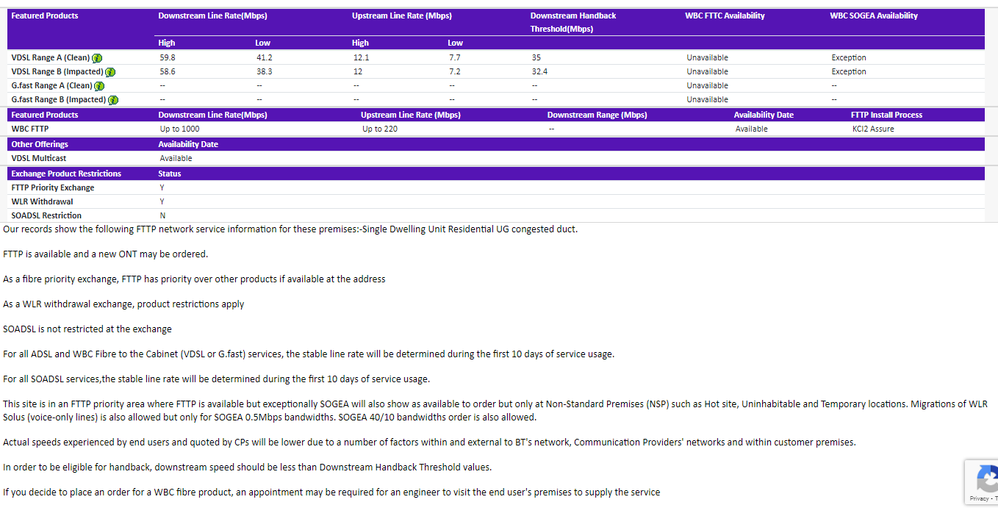Click the FTTP Priority Exchange row label
The image size is (998, 508).
52,188
